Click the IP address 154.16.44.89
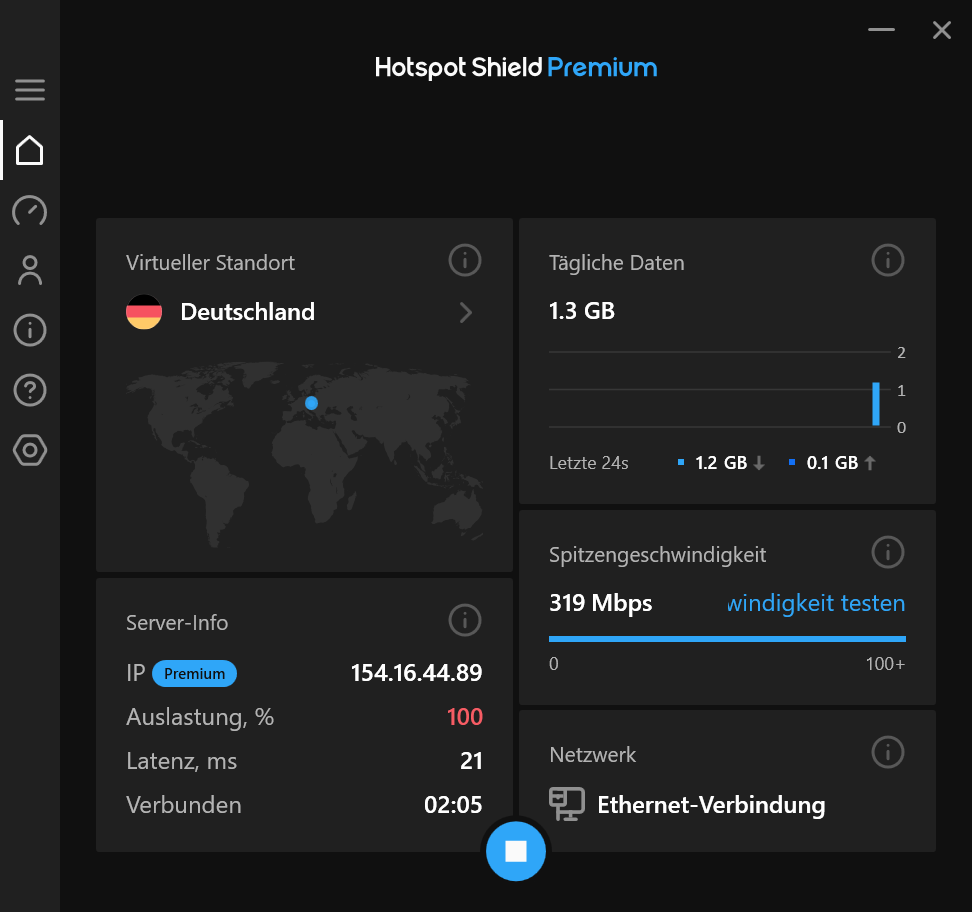Viewport: 972px width, 912px height. tap(417, 673)
